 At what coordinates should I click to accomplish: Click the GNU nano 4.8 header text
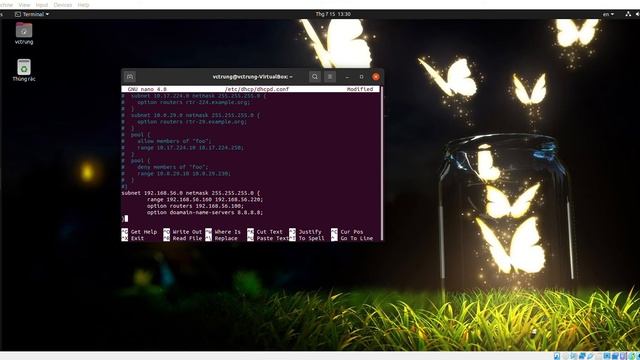(x=147, y=89)
